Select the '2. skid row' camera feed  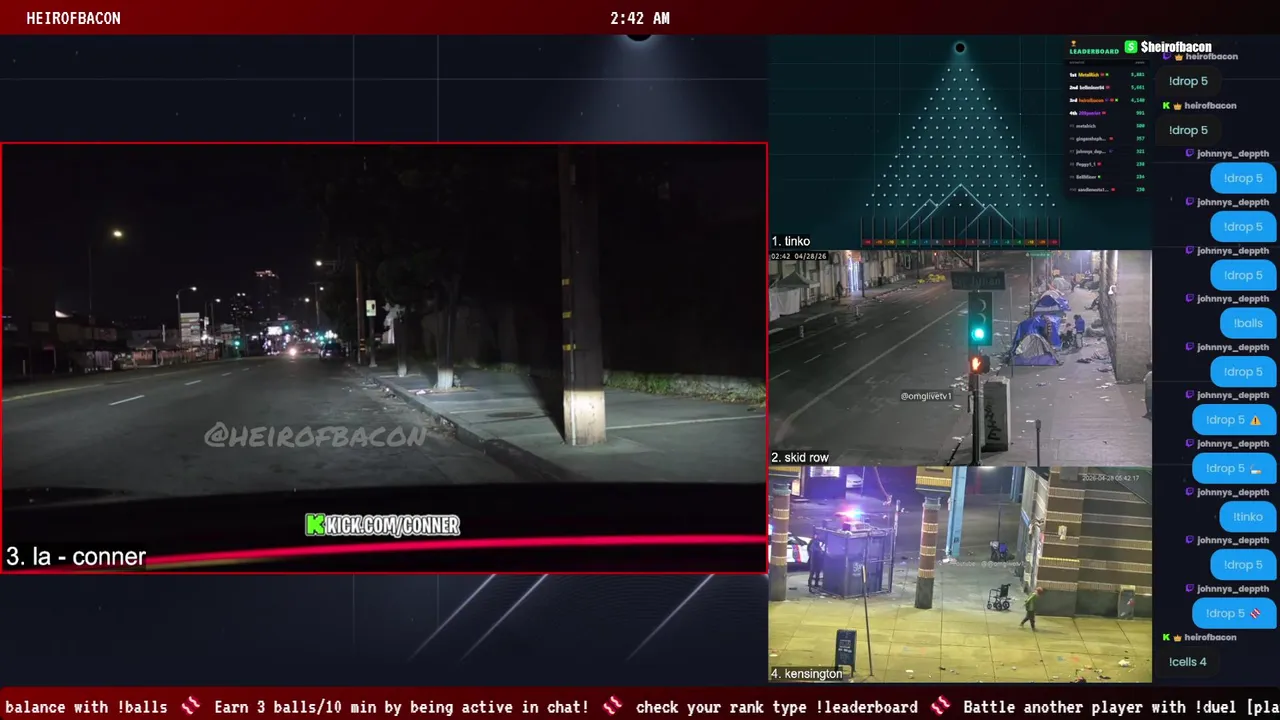click(960, 358)
